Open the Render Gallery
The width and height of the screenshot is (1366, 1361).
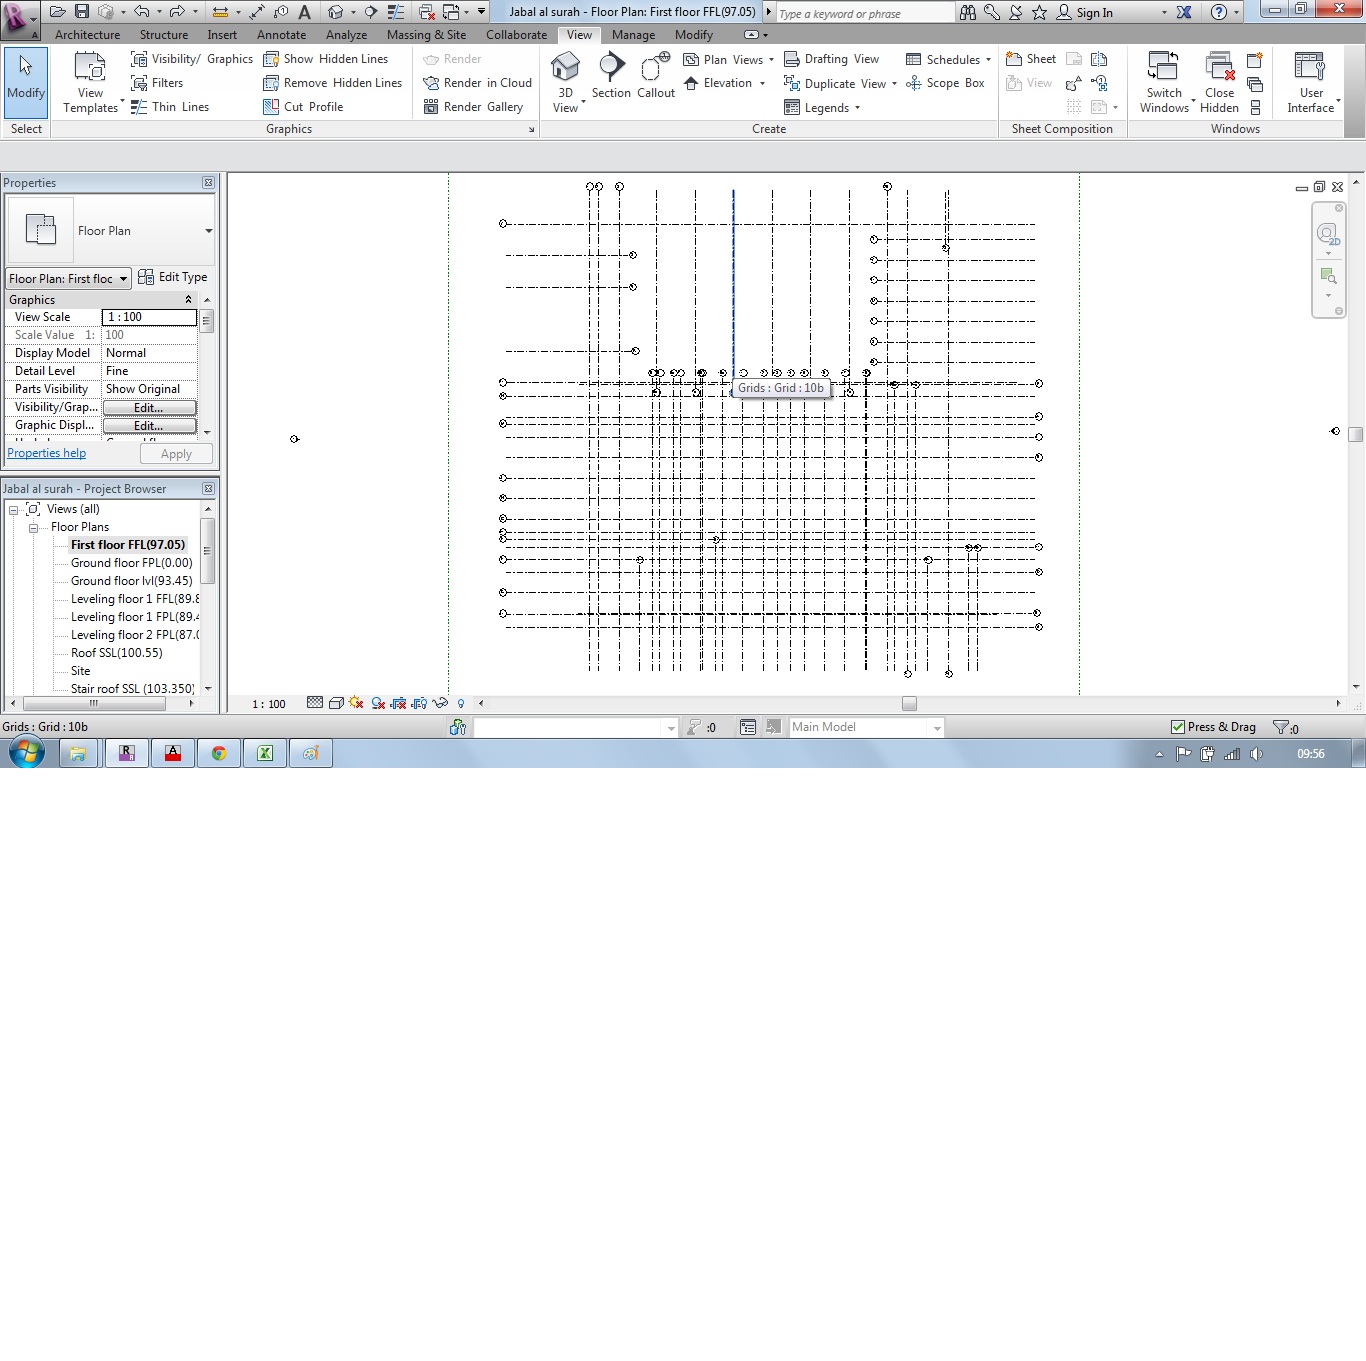(474, 107)
